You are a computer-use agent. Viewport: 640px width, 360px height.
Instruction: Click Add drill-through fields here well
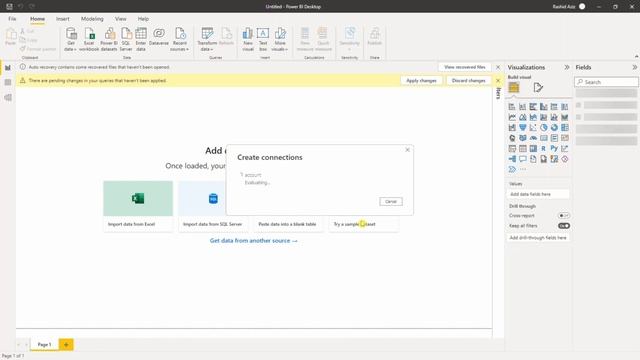[x=538, y=238]
